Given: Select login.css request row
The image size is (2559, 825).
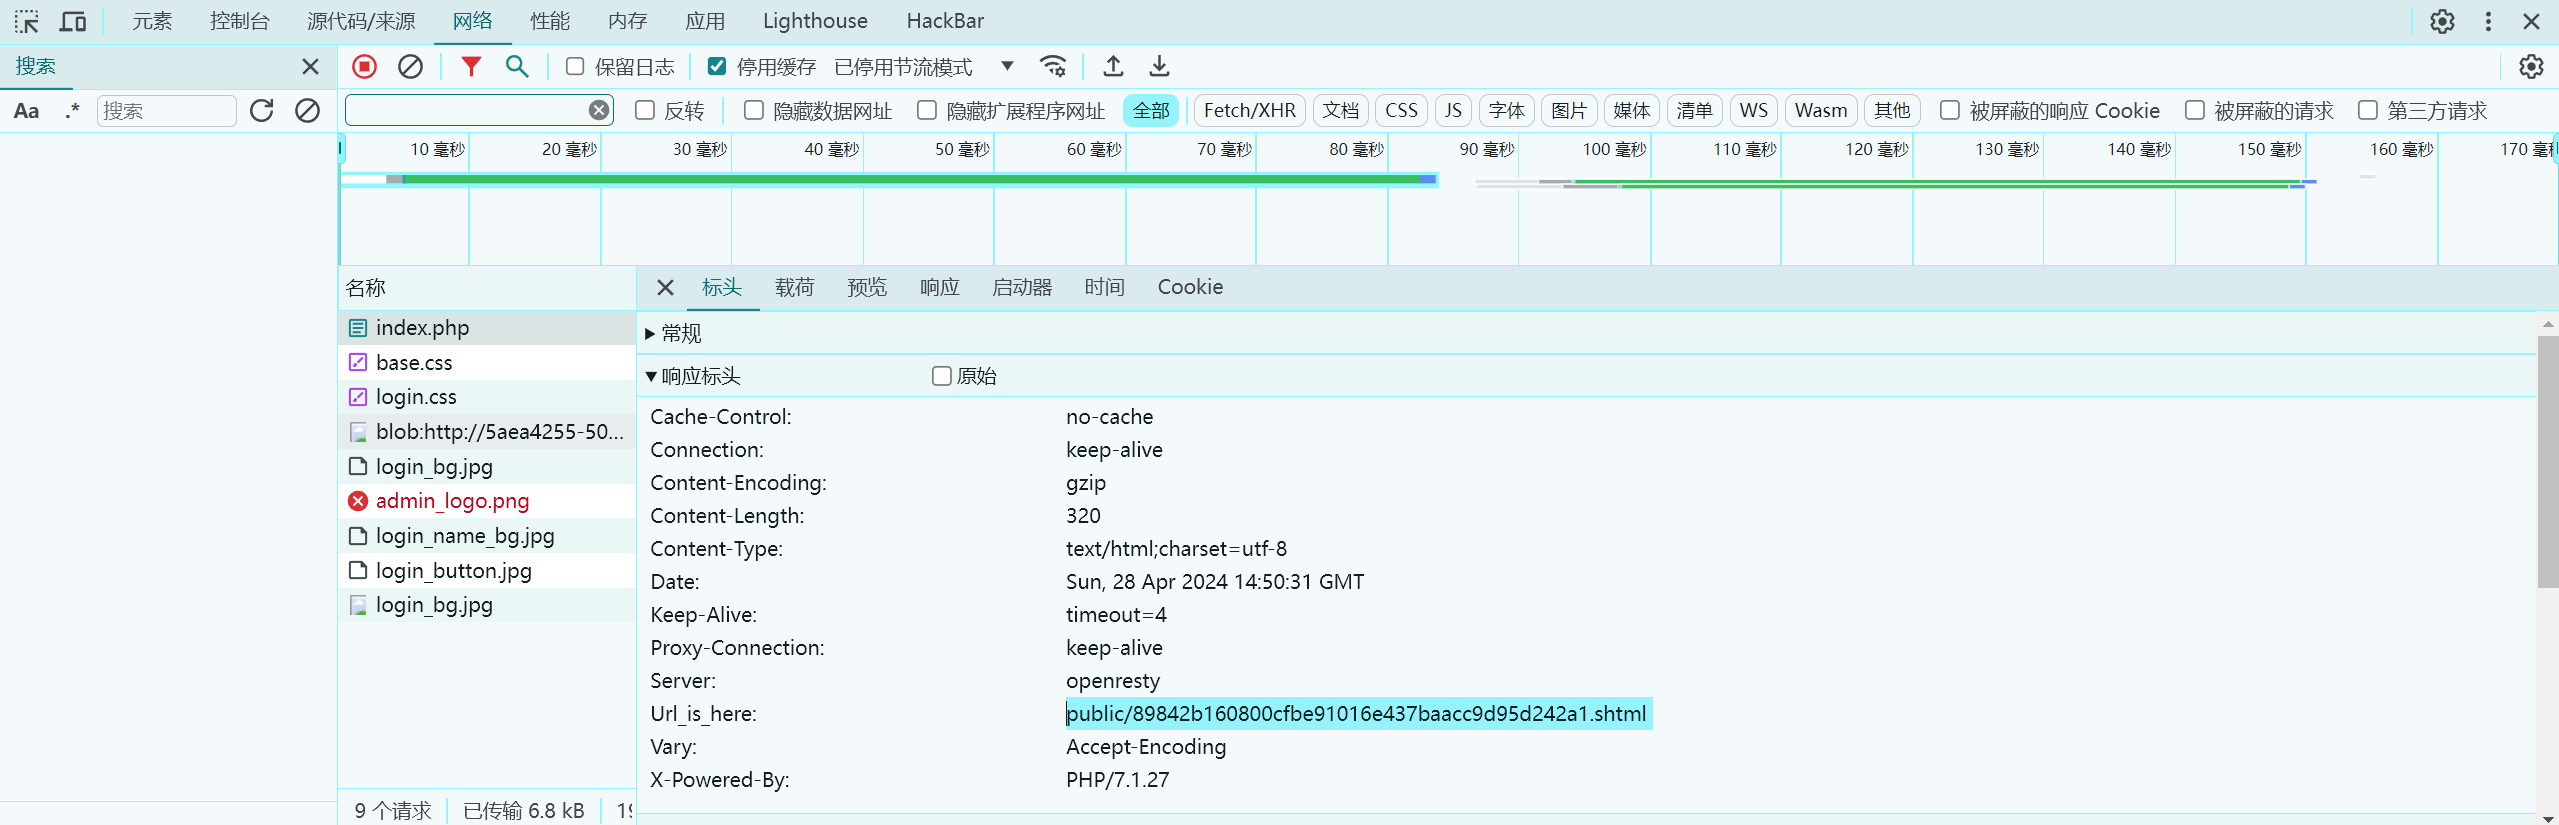Looking at the screenshot, I should 487,397.
